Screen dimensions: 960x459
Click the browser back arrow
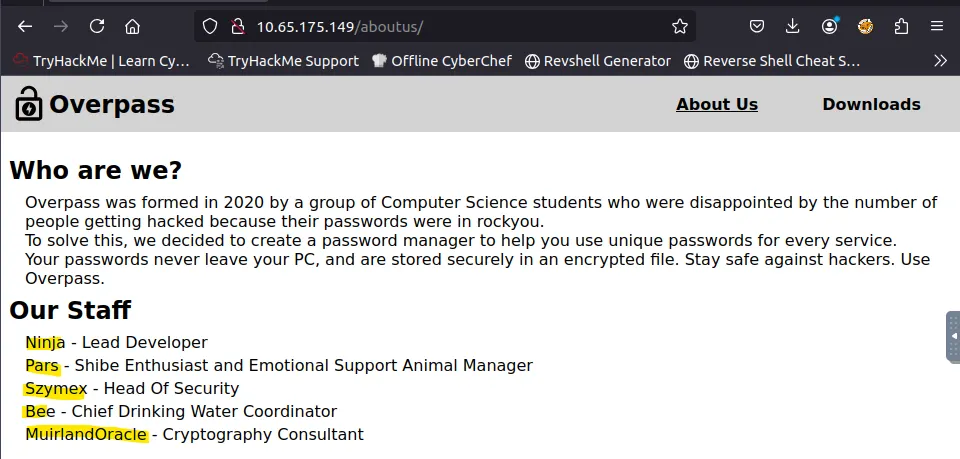click(25, 26)
